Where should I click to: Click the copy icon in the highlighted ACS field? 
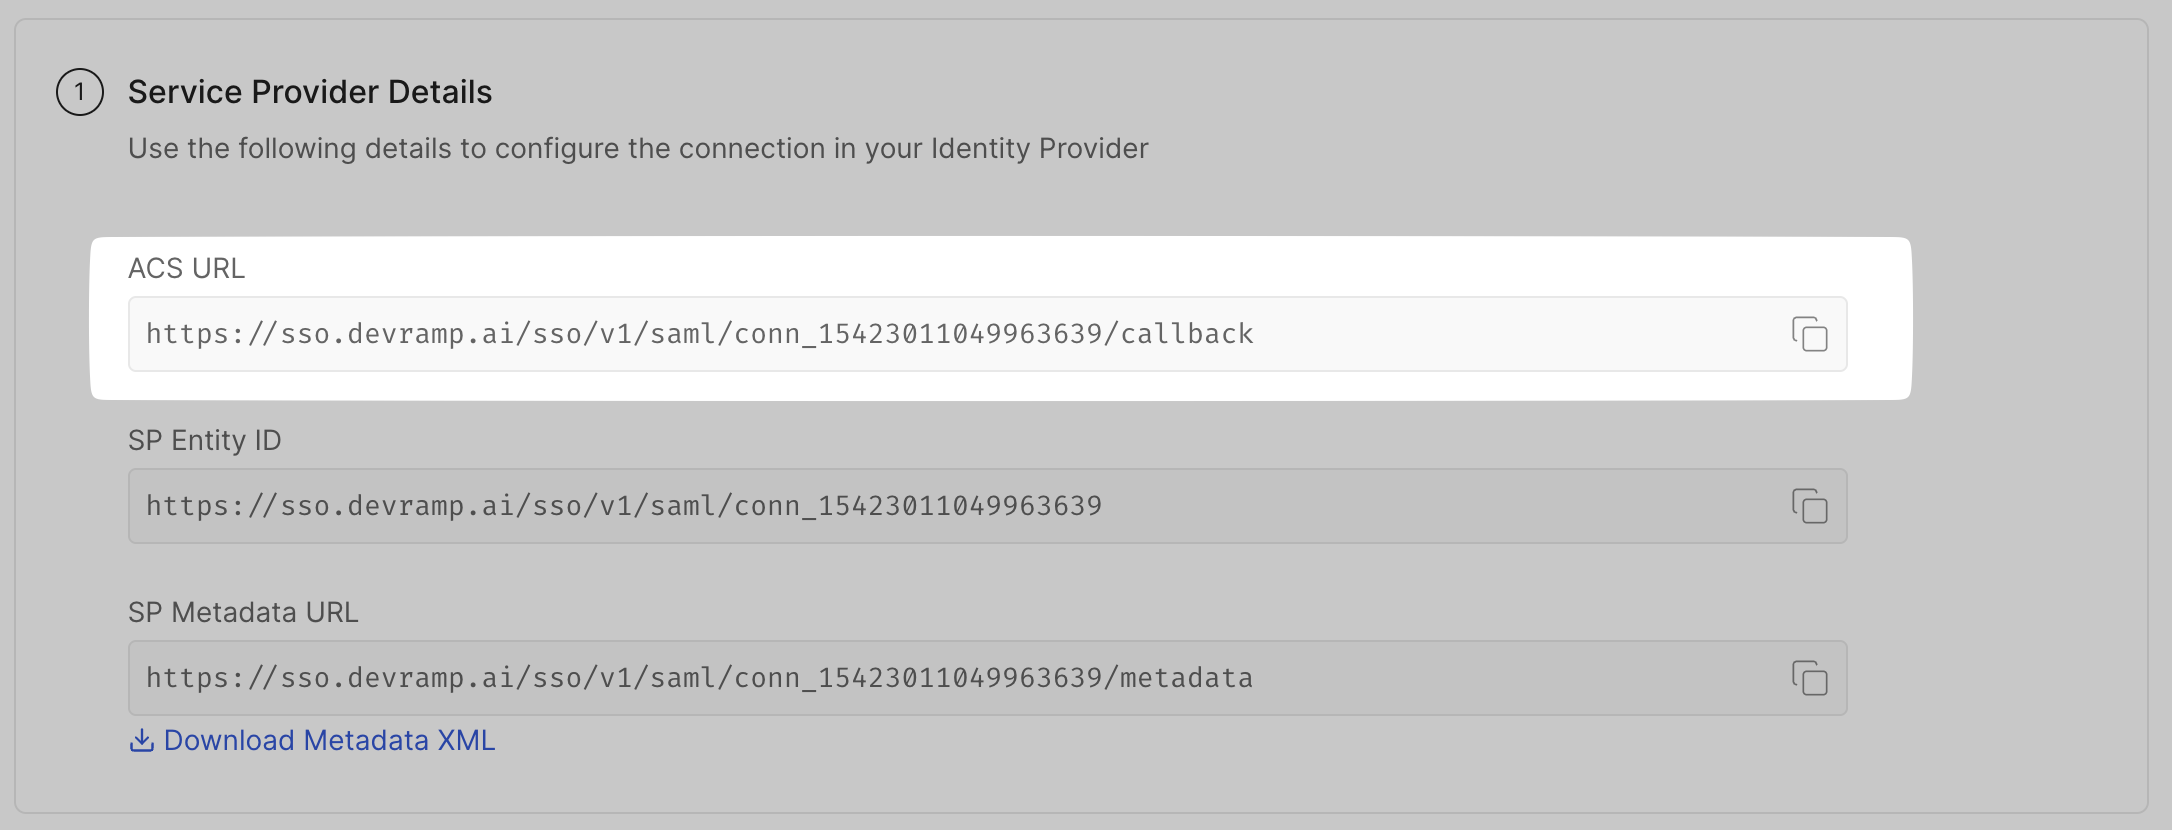[x=1812, y=334]
